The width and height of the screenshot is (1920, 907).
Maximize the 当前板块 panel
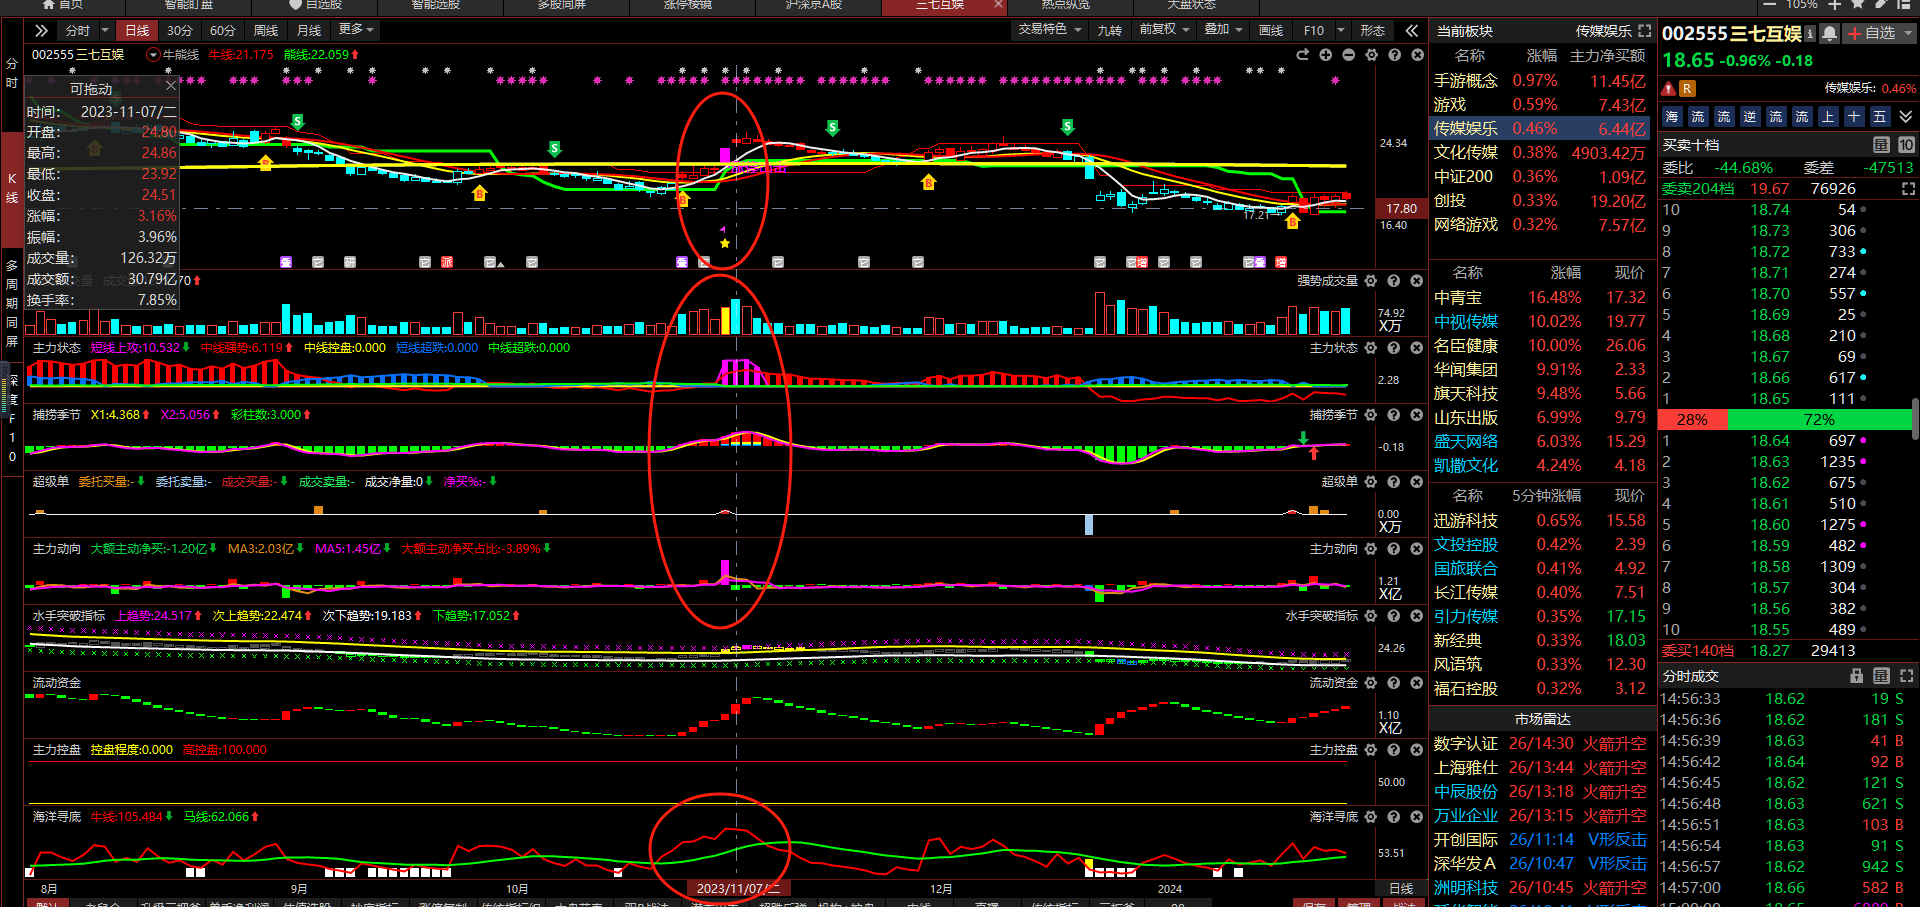1645,31
